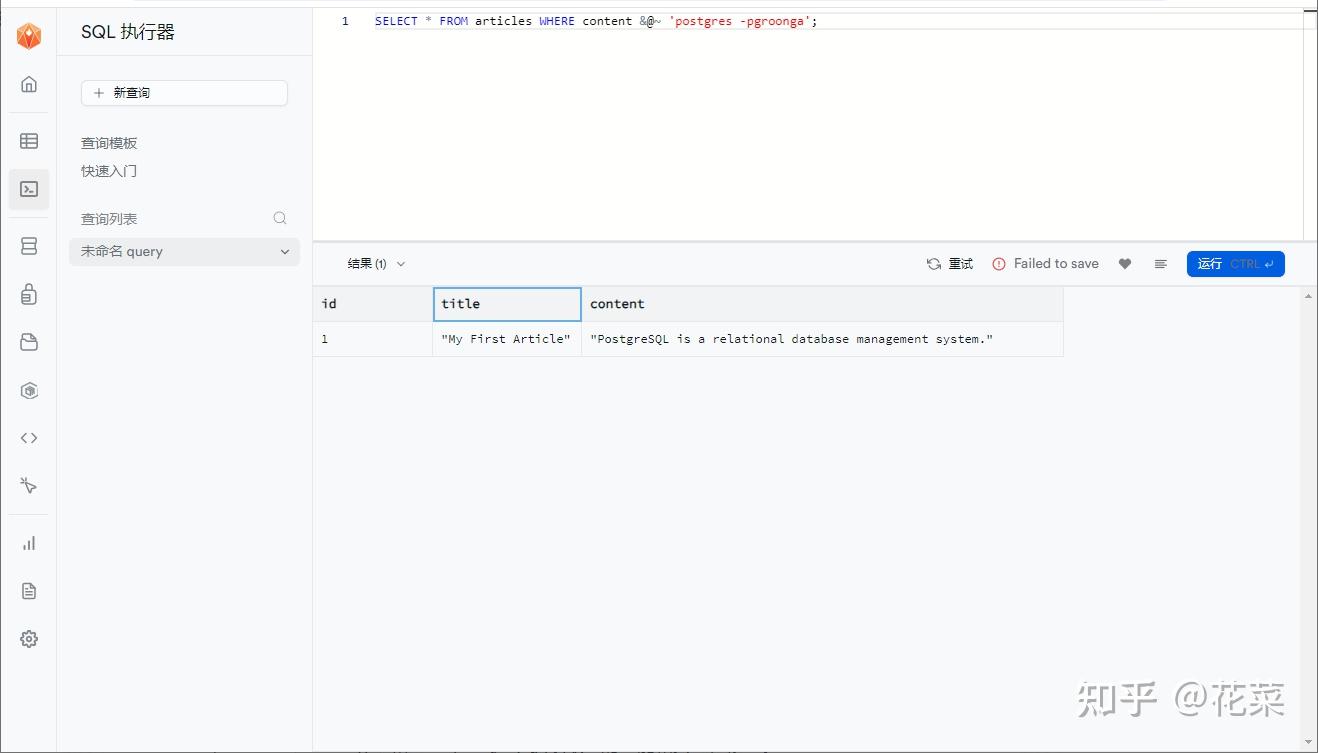The height and width of the screenshot is (753, 1318).
Task: Open the Logs document icon
Action: coord(29,591)
